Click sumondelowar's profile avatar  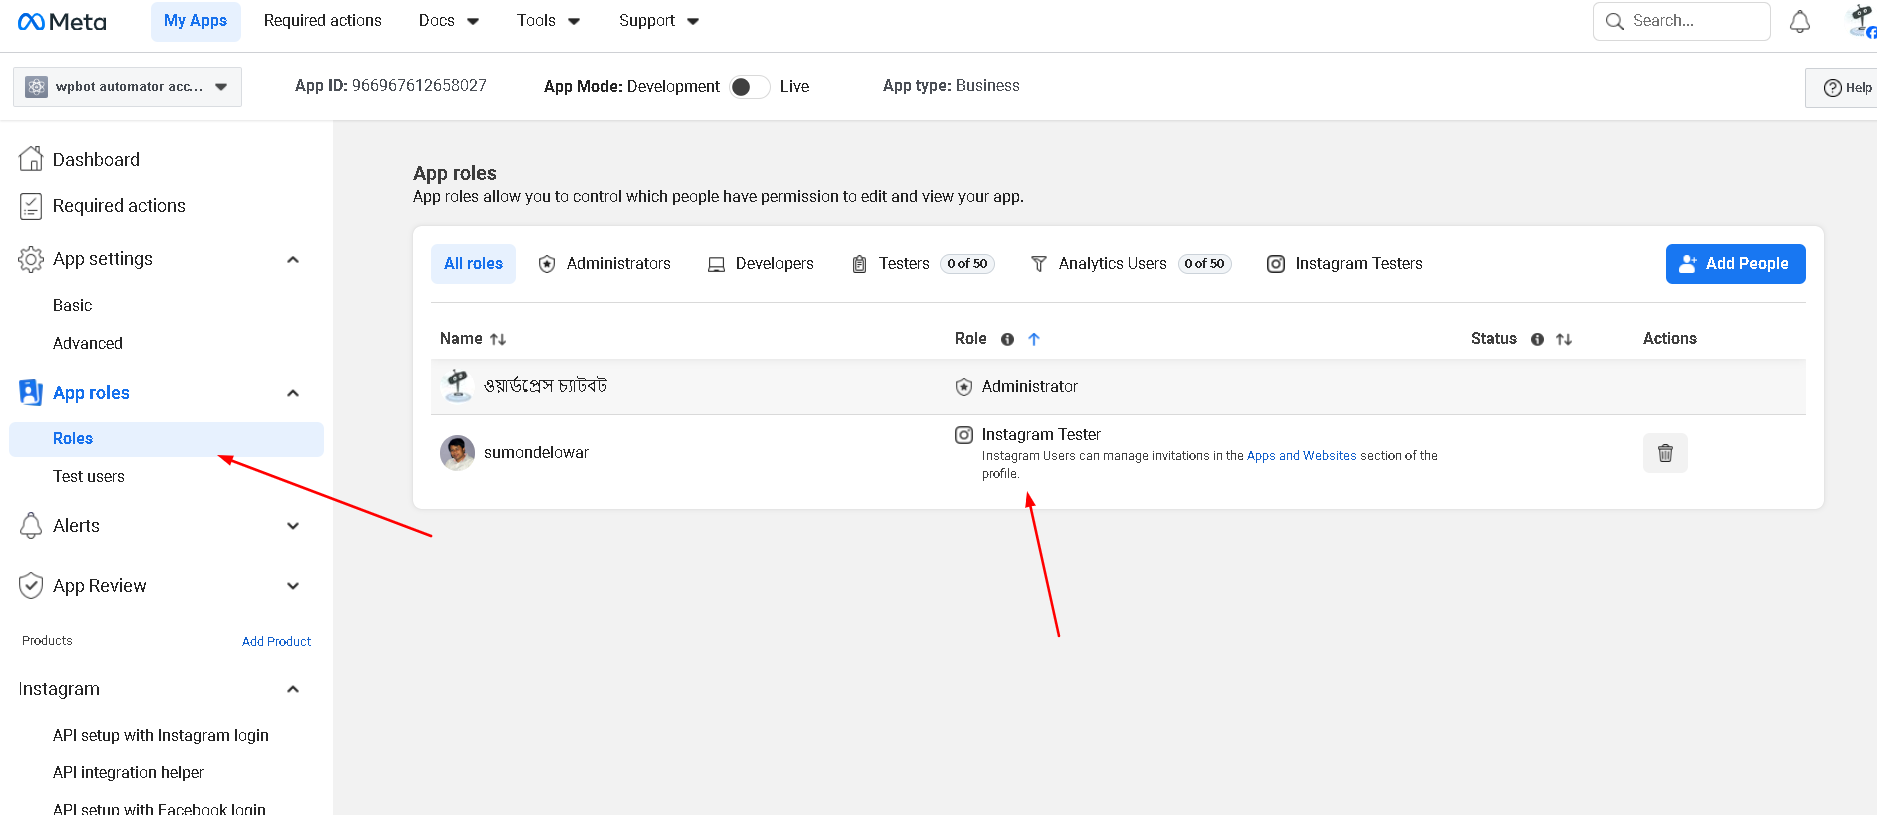(457, 453)
